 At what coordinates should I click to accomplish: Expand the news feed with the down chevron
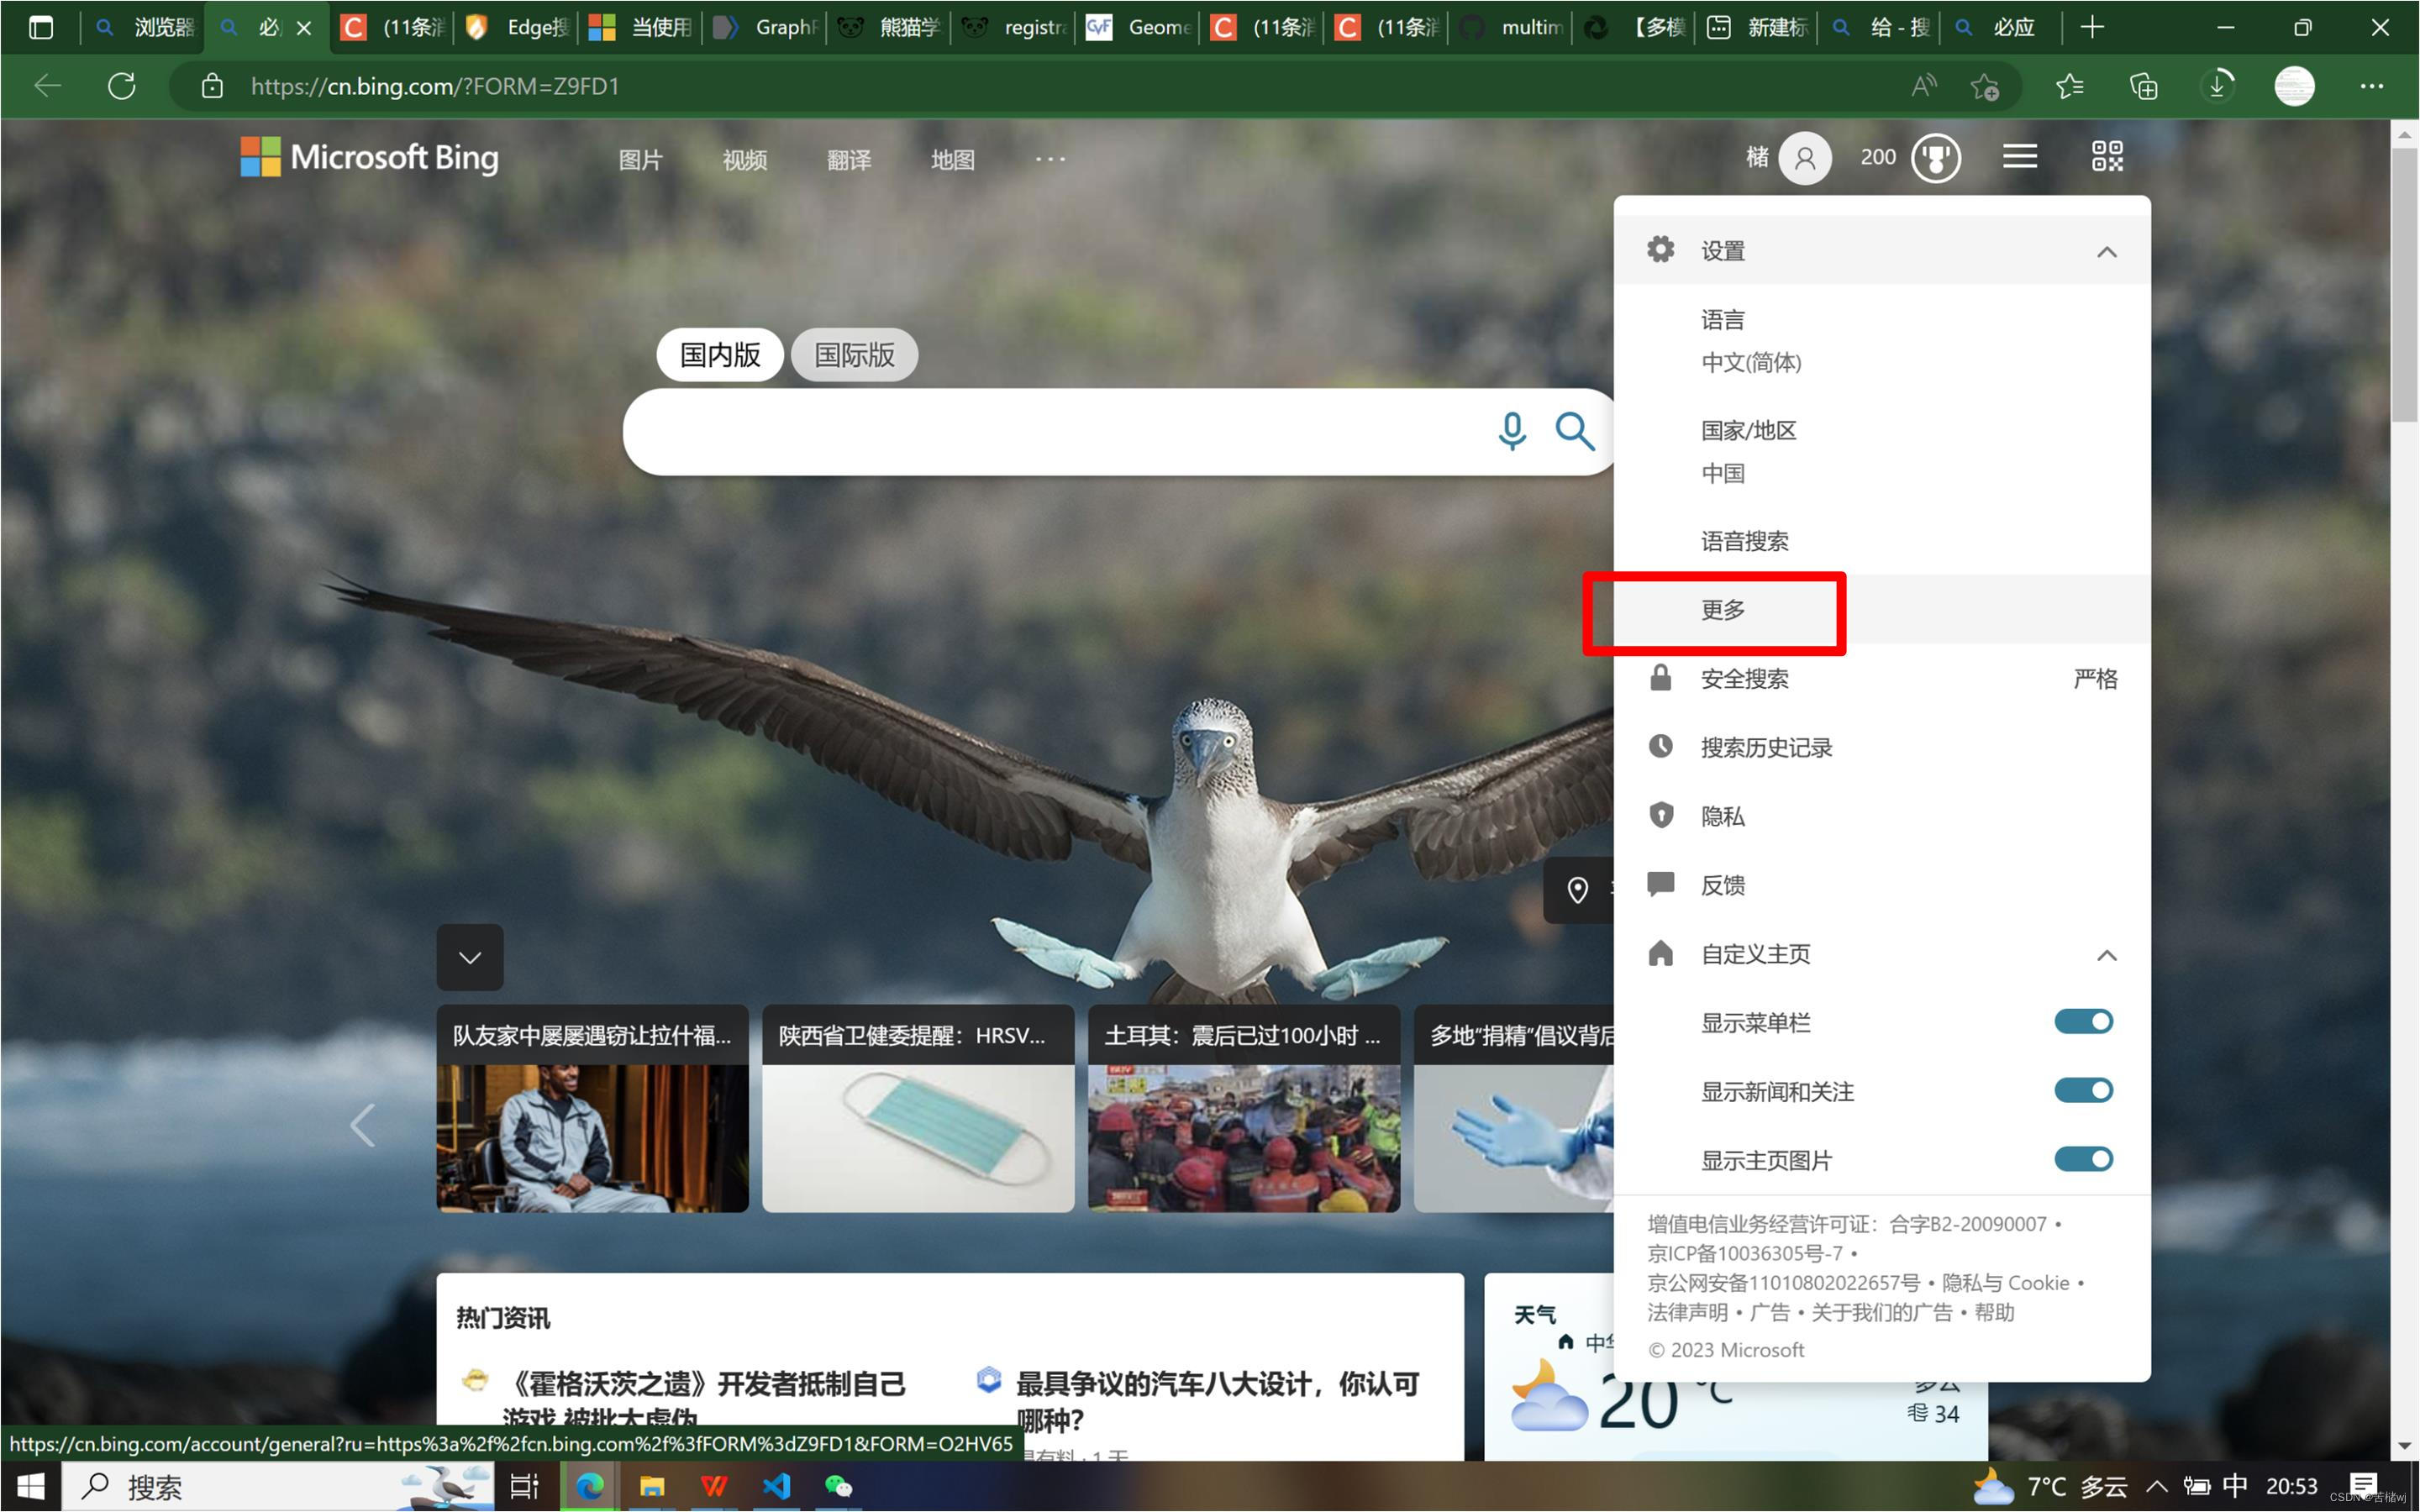[x=470, y=957]
